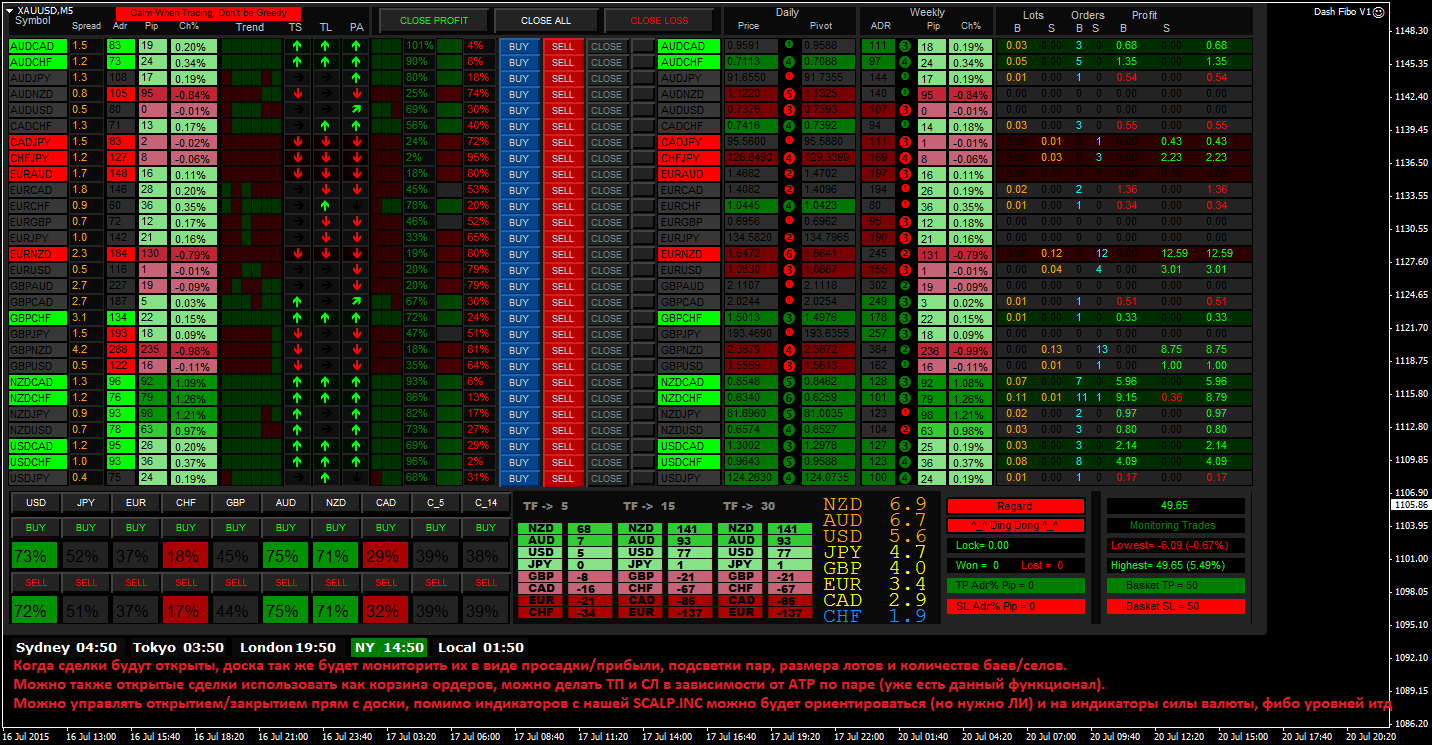
Task: Click Daily red circle 5 for AUDNZD
Action: (789, 94)
